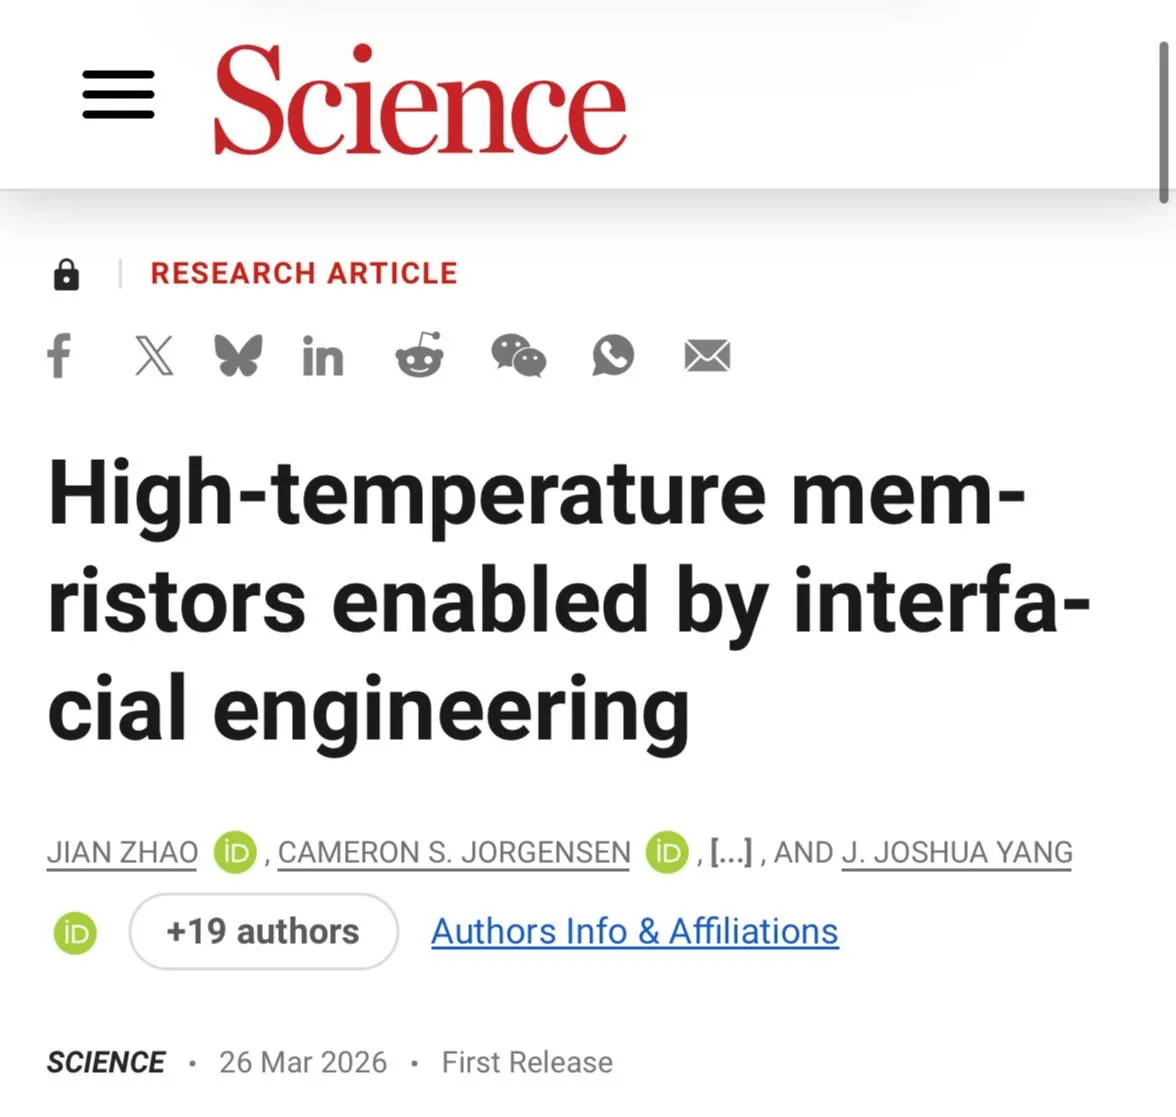This screenshot has width=1176, height=1117.
Task: Click the page scrollbar thumb
Action: 1164,120
